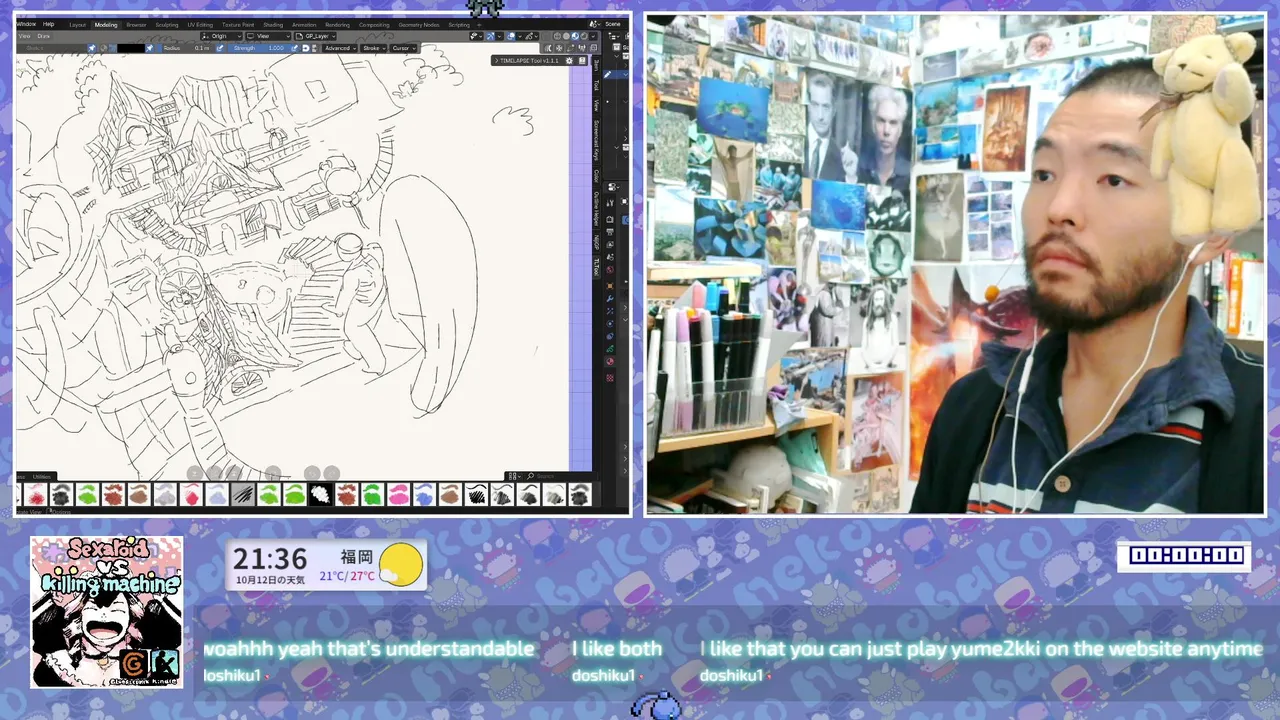Open the Draw menu in viewport header

pos(44,36)
